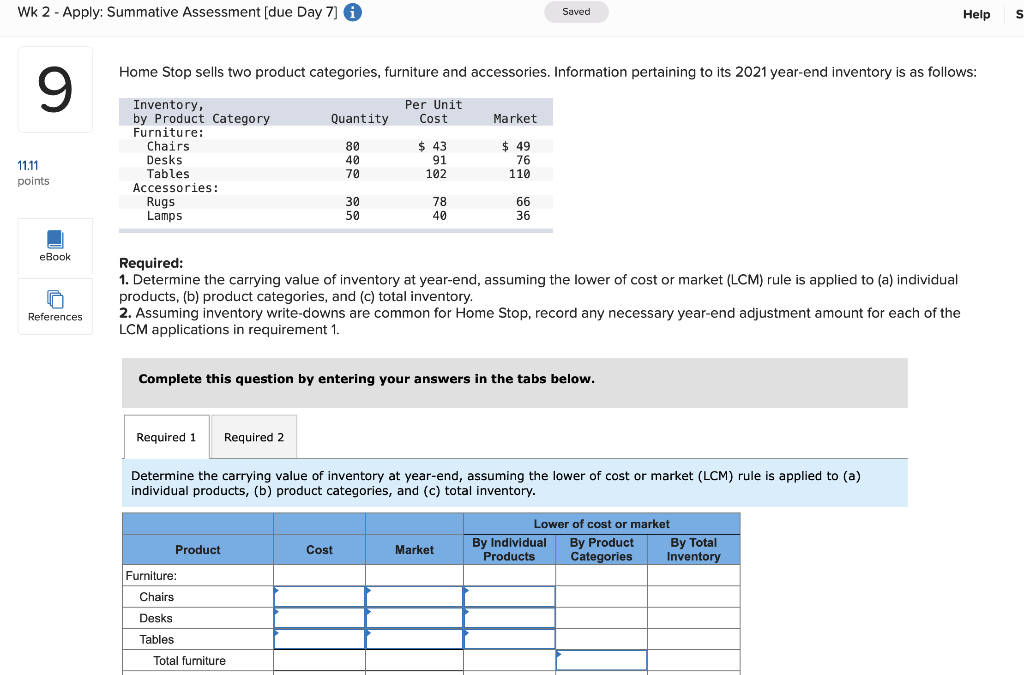Click the Furniture row in the answer table

point(197,574)
